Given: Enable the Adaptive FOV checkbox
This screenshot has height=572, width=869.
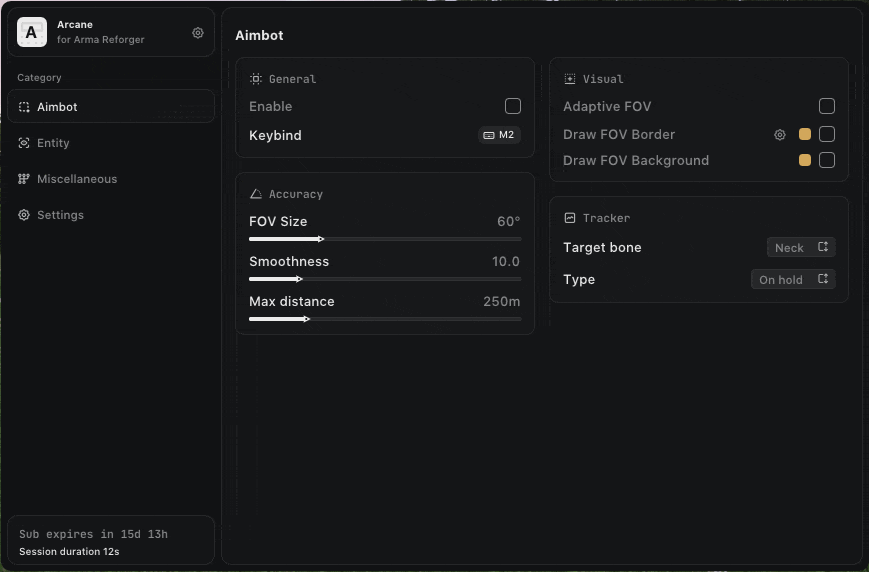Looking at the screenshot, I should tap(827, 106).
